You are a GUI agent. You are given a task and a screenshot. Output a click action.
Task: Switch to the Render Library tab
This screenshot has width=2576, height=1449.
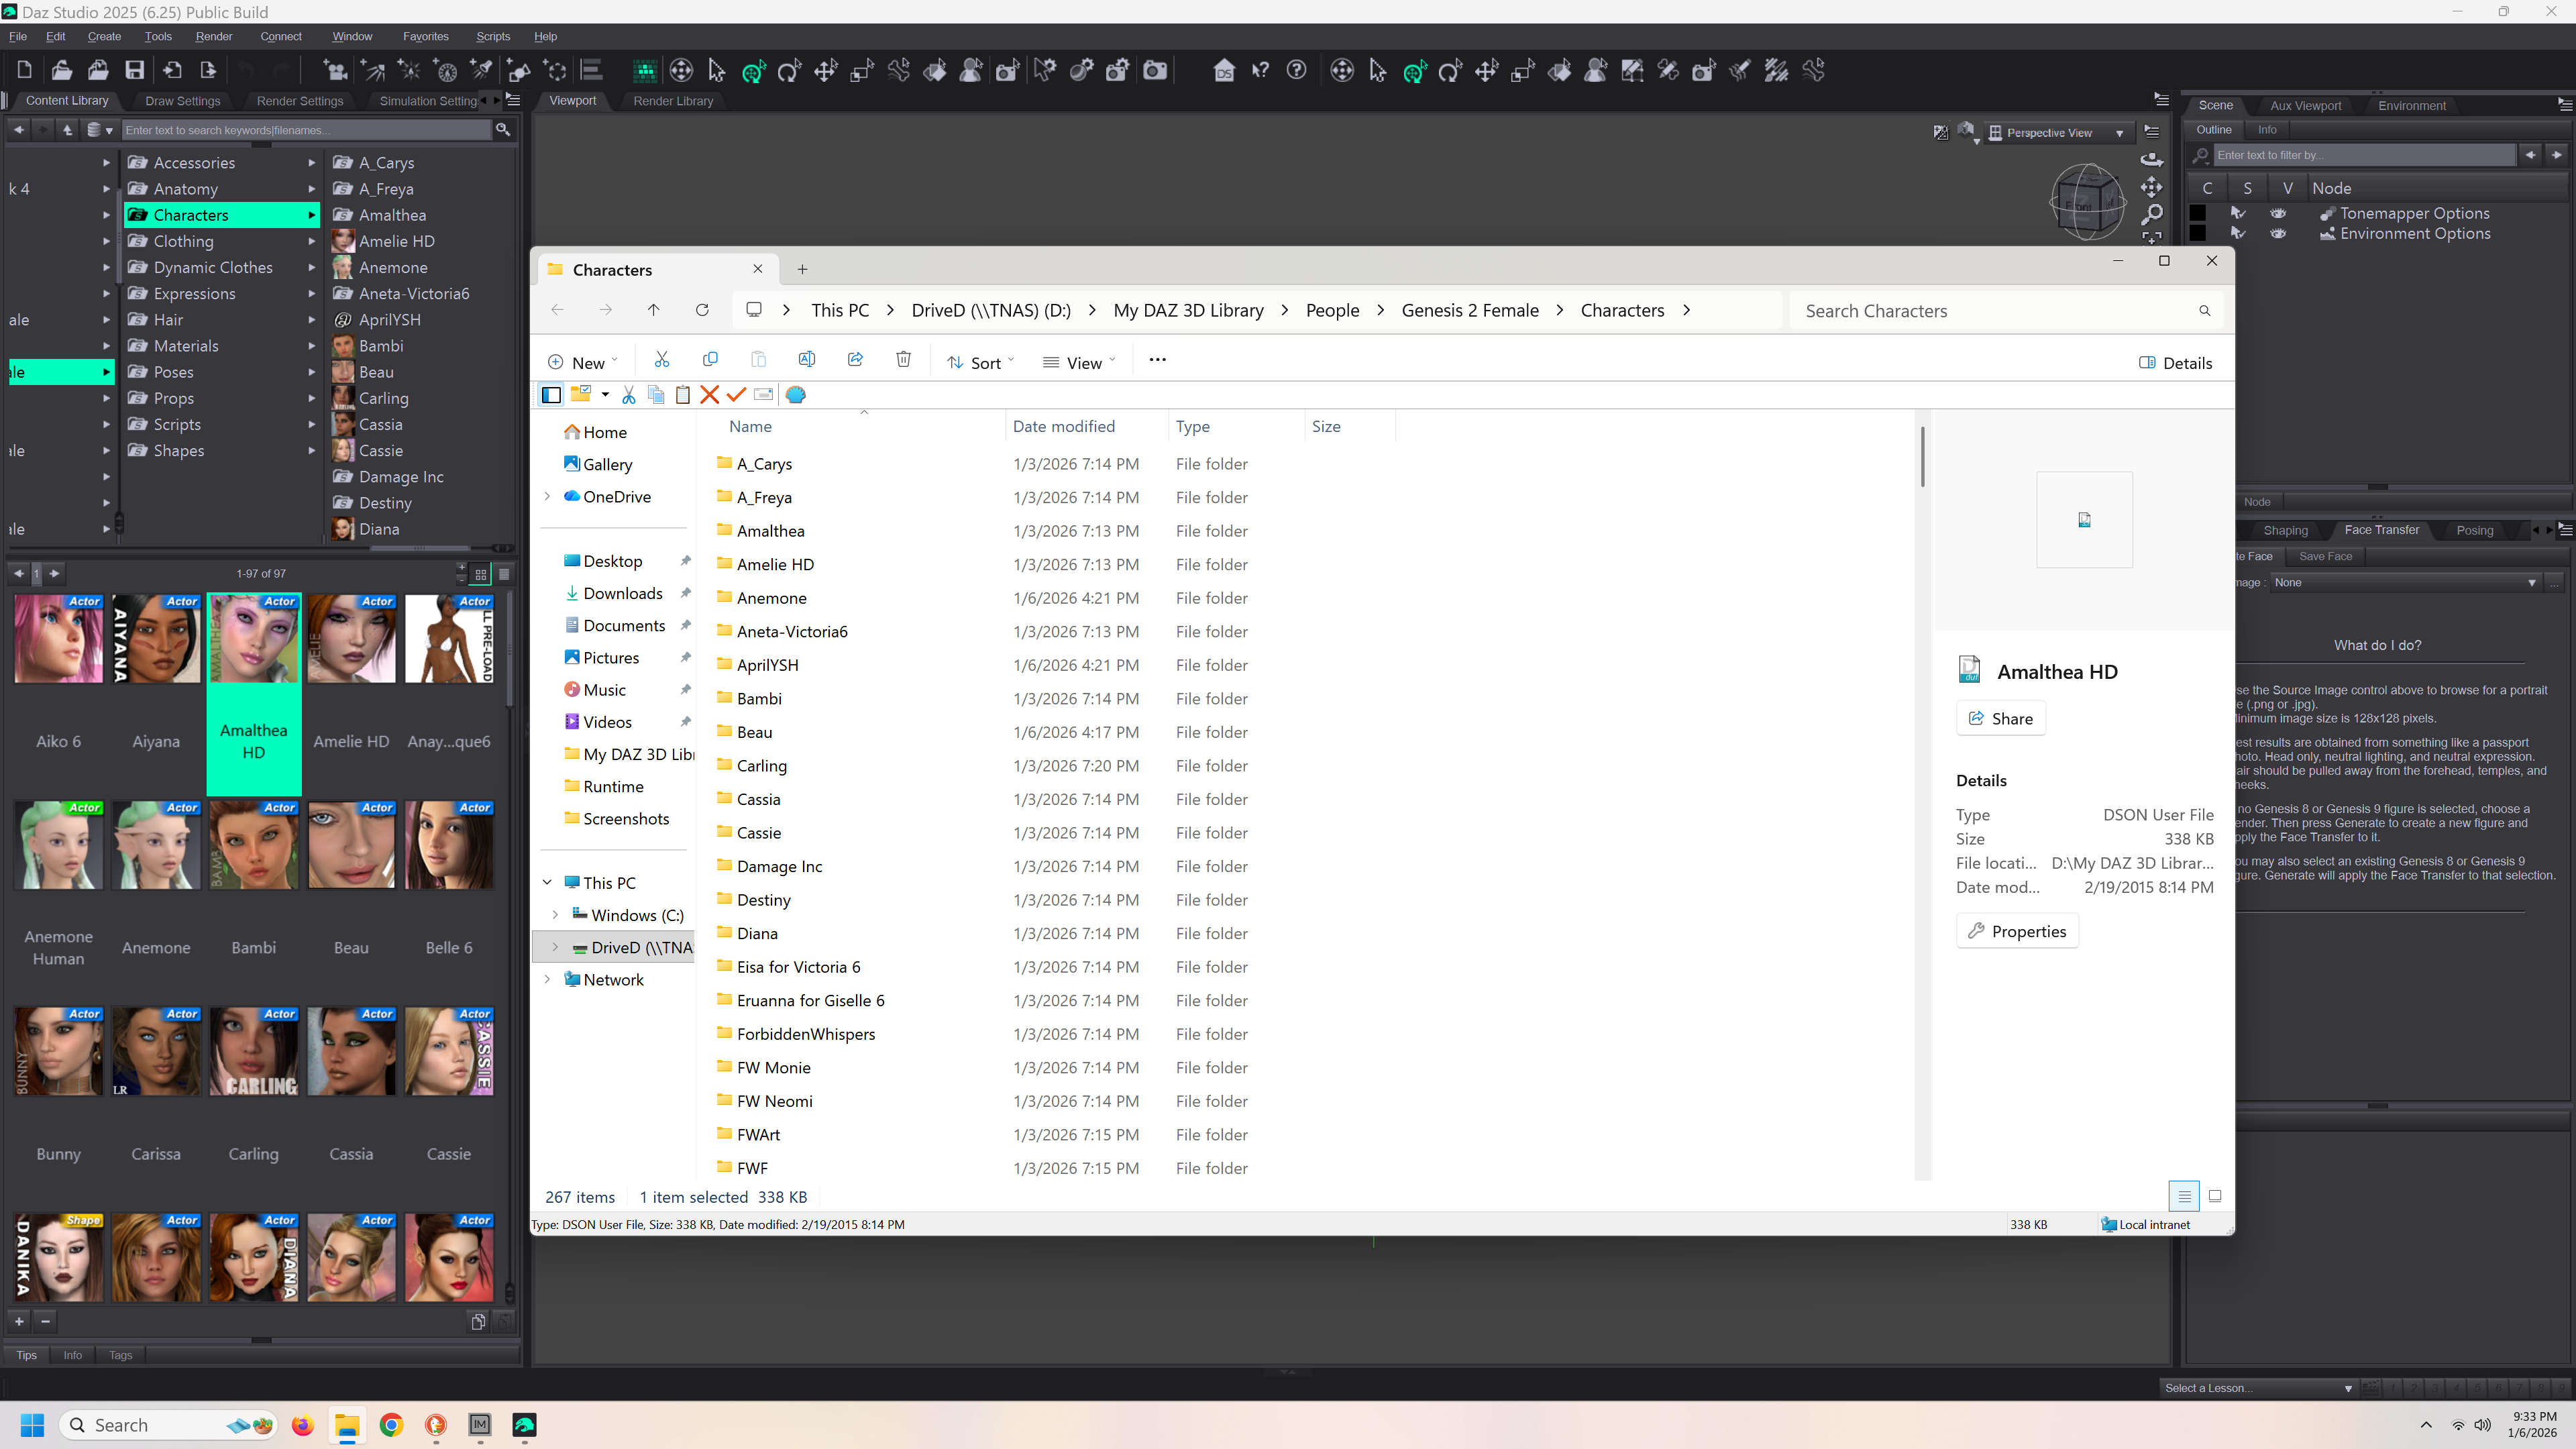[673, 101]
